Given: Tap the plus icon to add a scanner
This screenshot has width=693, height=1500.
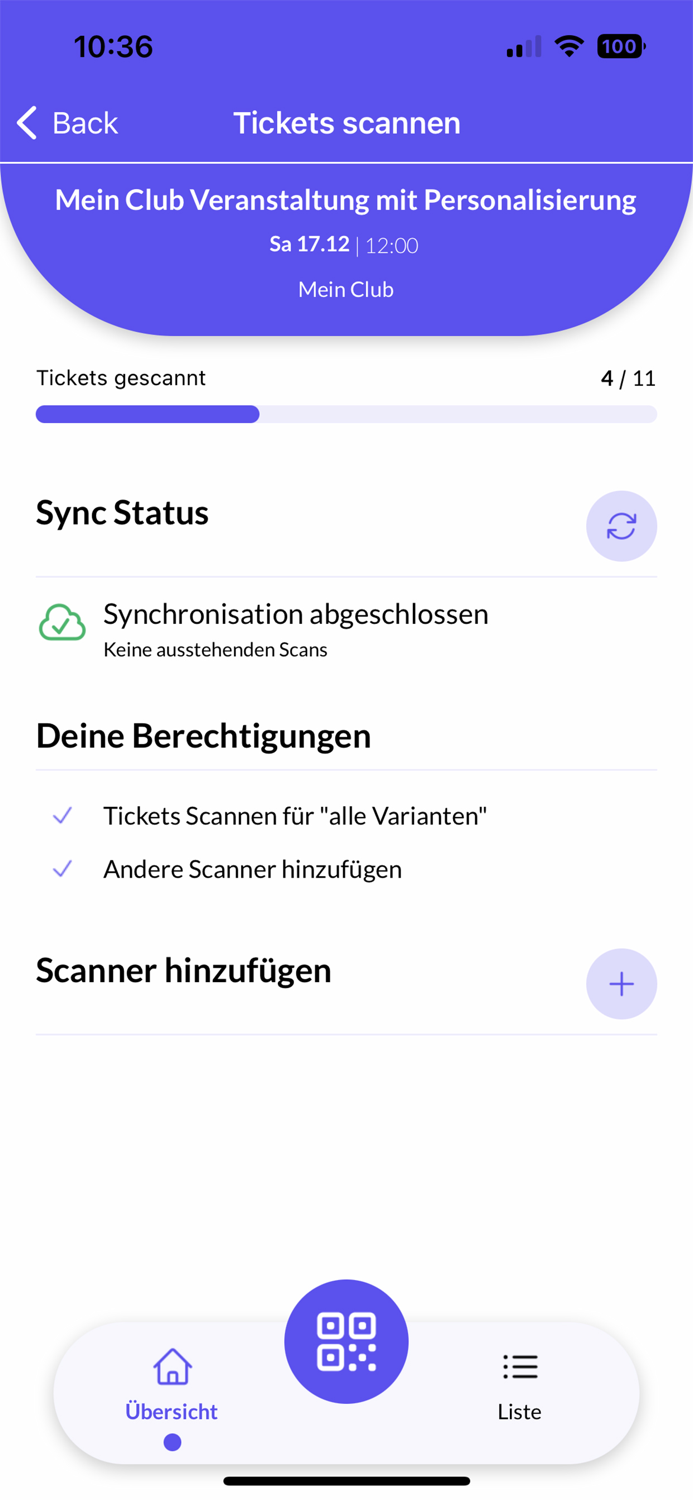Looking at the screenshot, I should tap(621, 984).
